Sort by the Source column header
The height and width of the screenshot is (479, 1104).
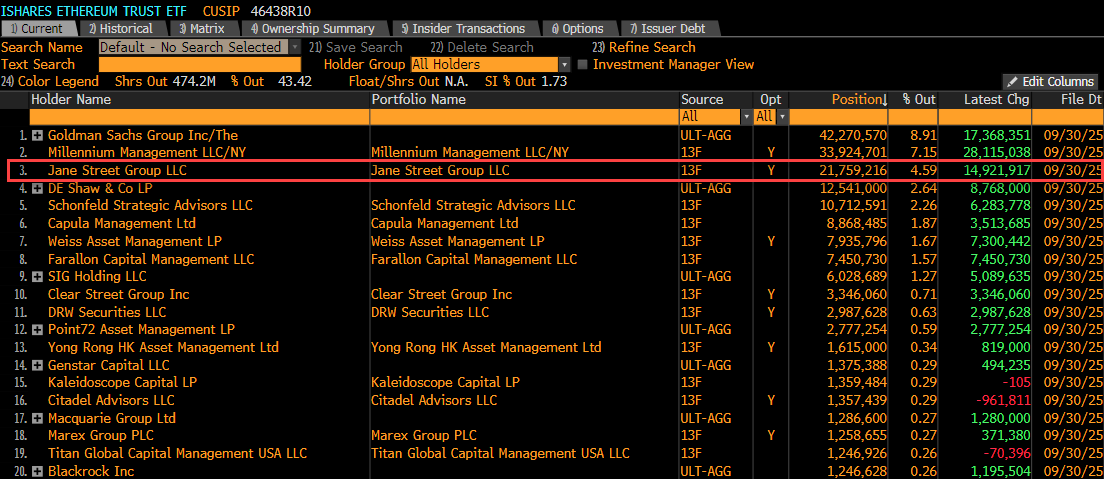pyautogui.click(x=702, y=99)
